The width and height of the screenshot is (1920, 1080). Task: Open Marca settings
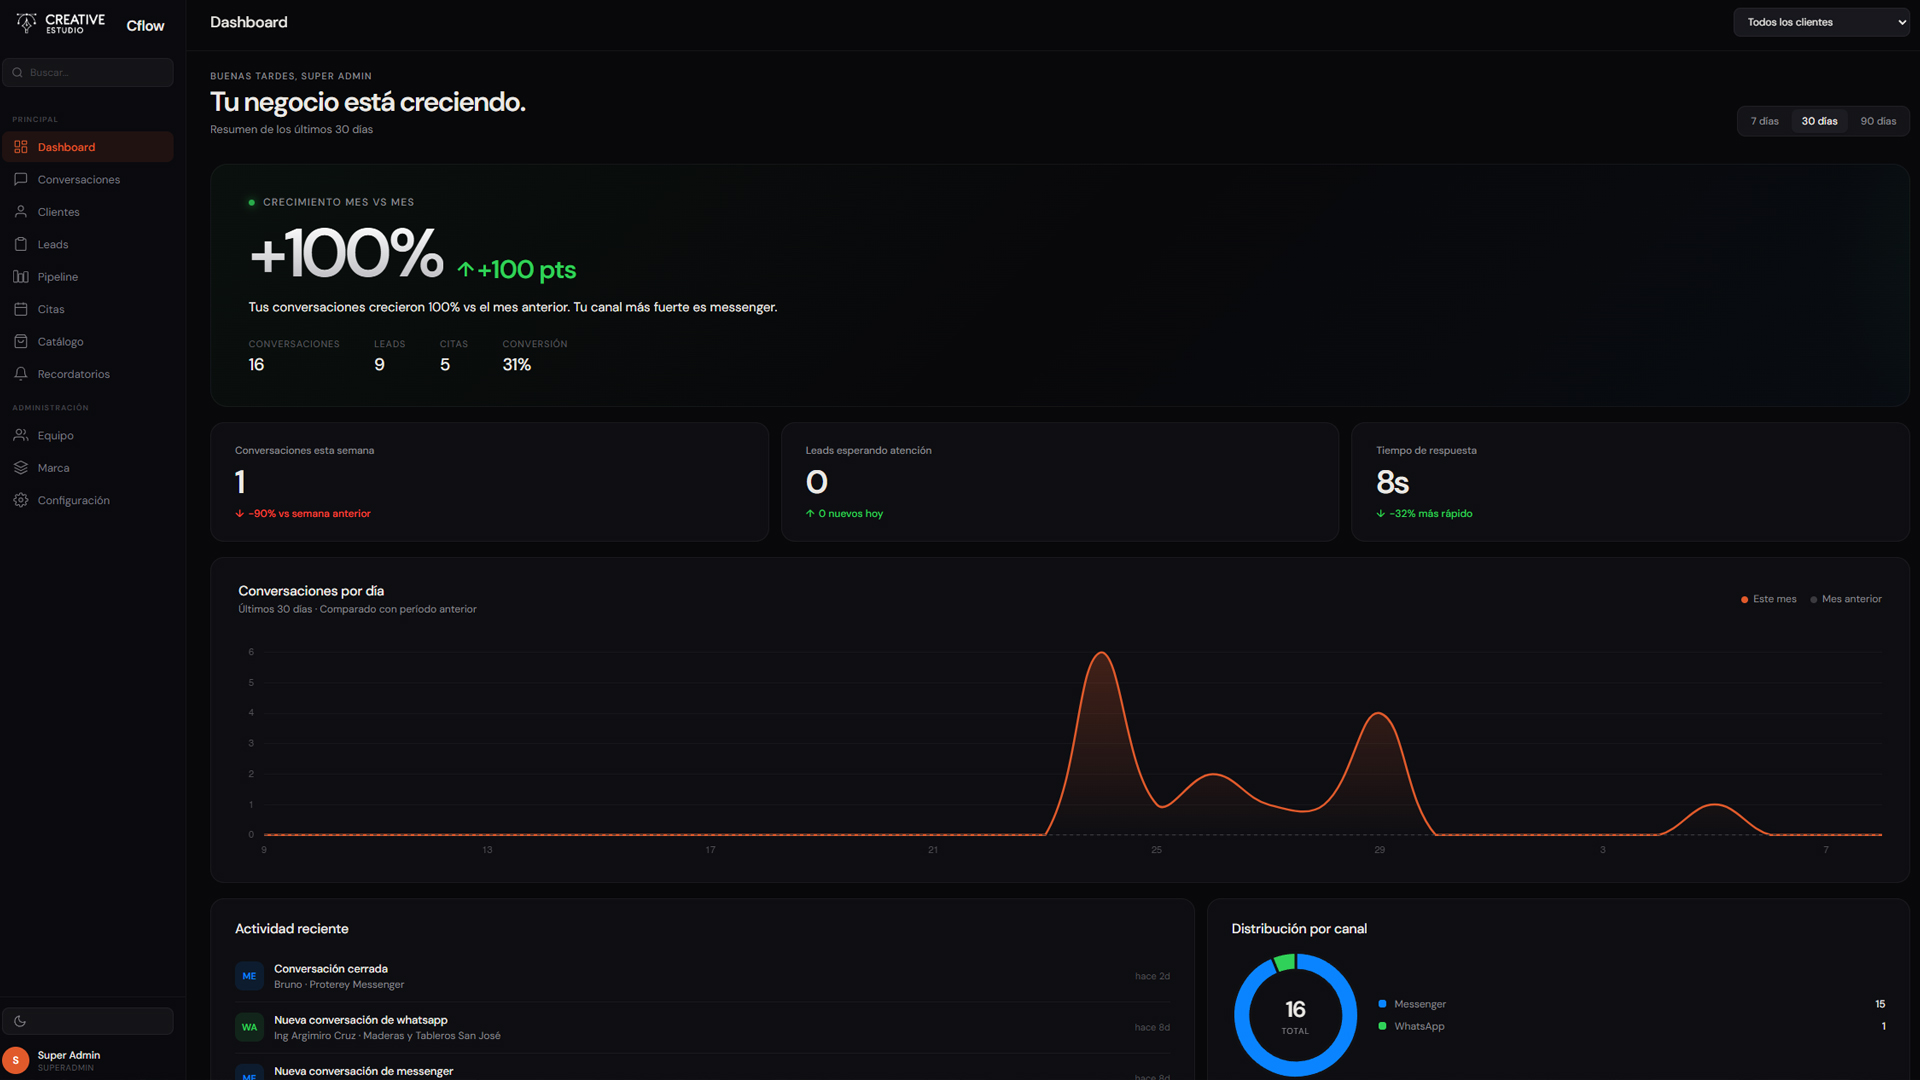click(x=88, y=468)
